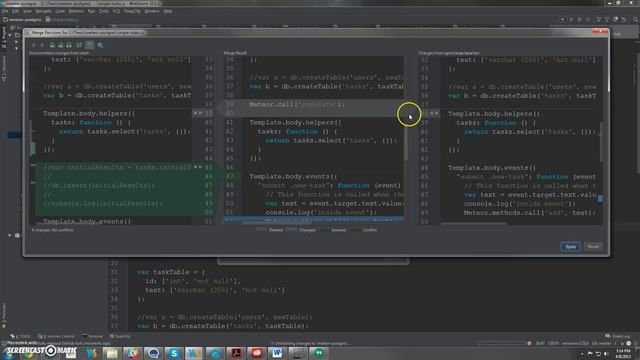Open Skype from the taskbar
The image size is (640, 360).
(174, 353)
